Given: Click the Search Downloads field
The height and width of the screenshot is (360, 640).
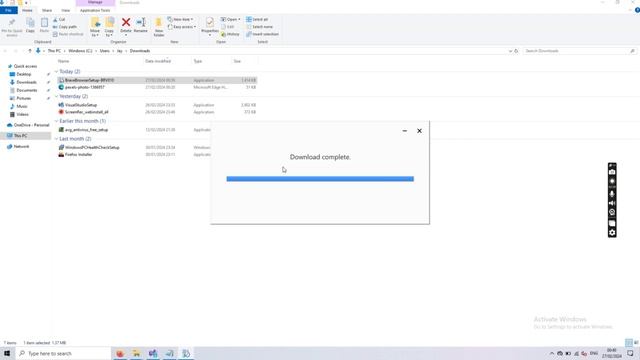Looking at the screenshot, I should tap(580, 51).
